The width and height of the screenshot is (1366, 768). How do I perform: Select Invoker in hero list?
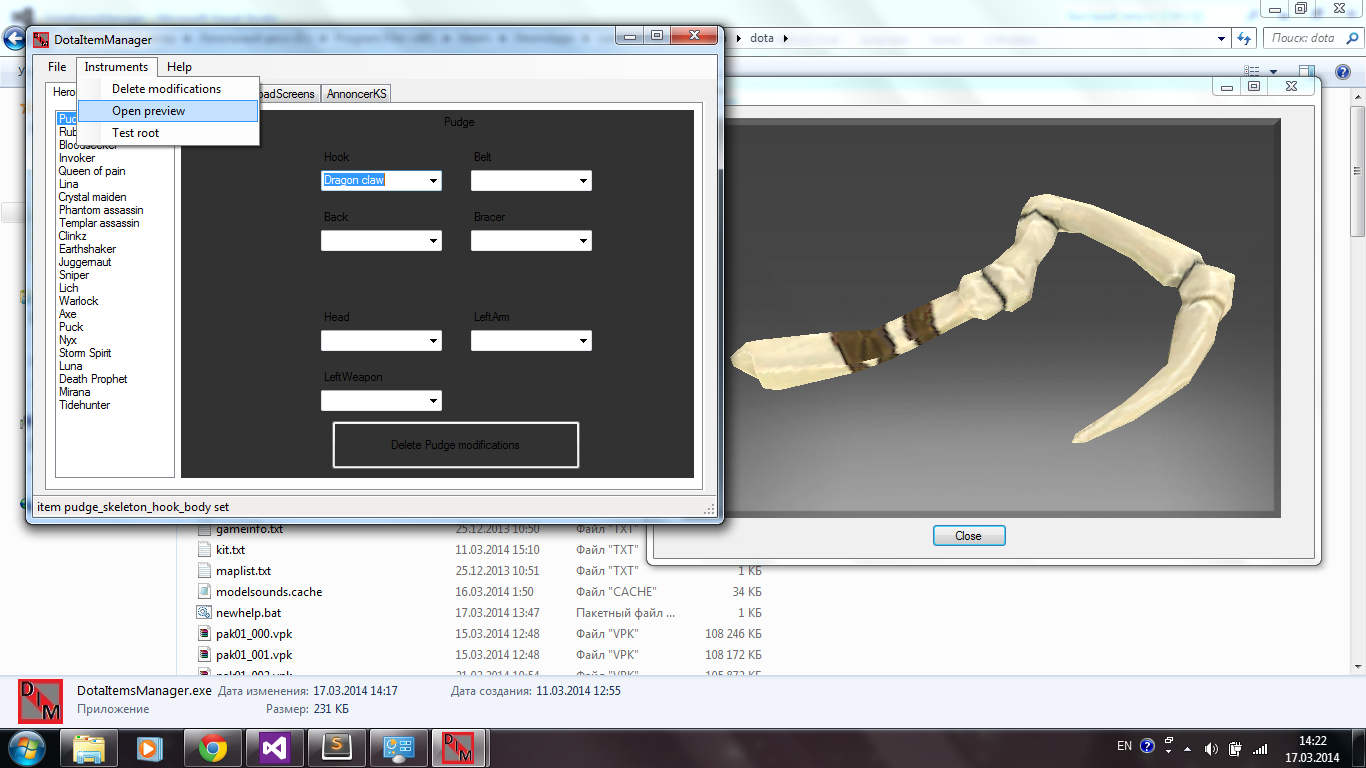coord(77,158)
